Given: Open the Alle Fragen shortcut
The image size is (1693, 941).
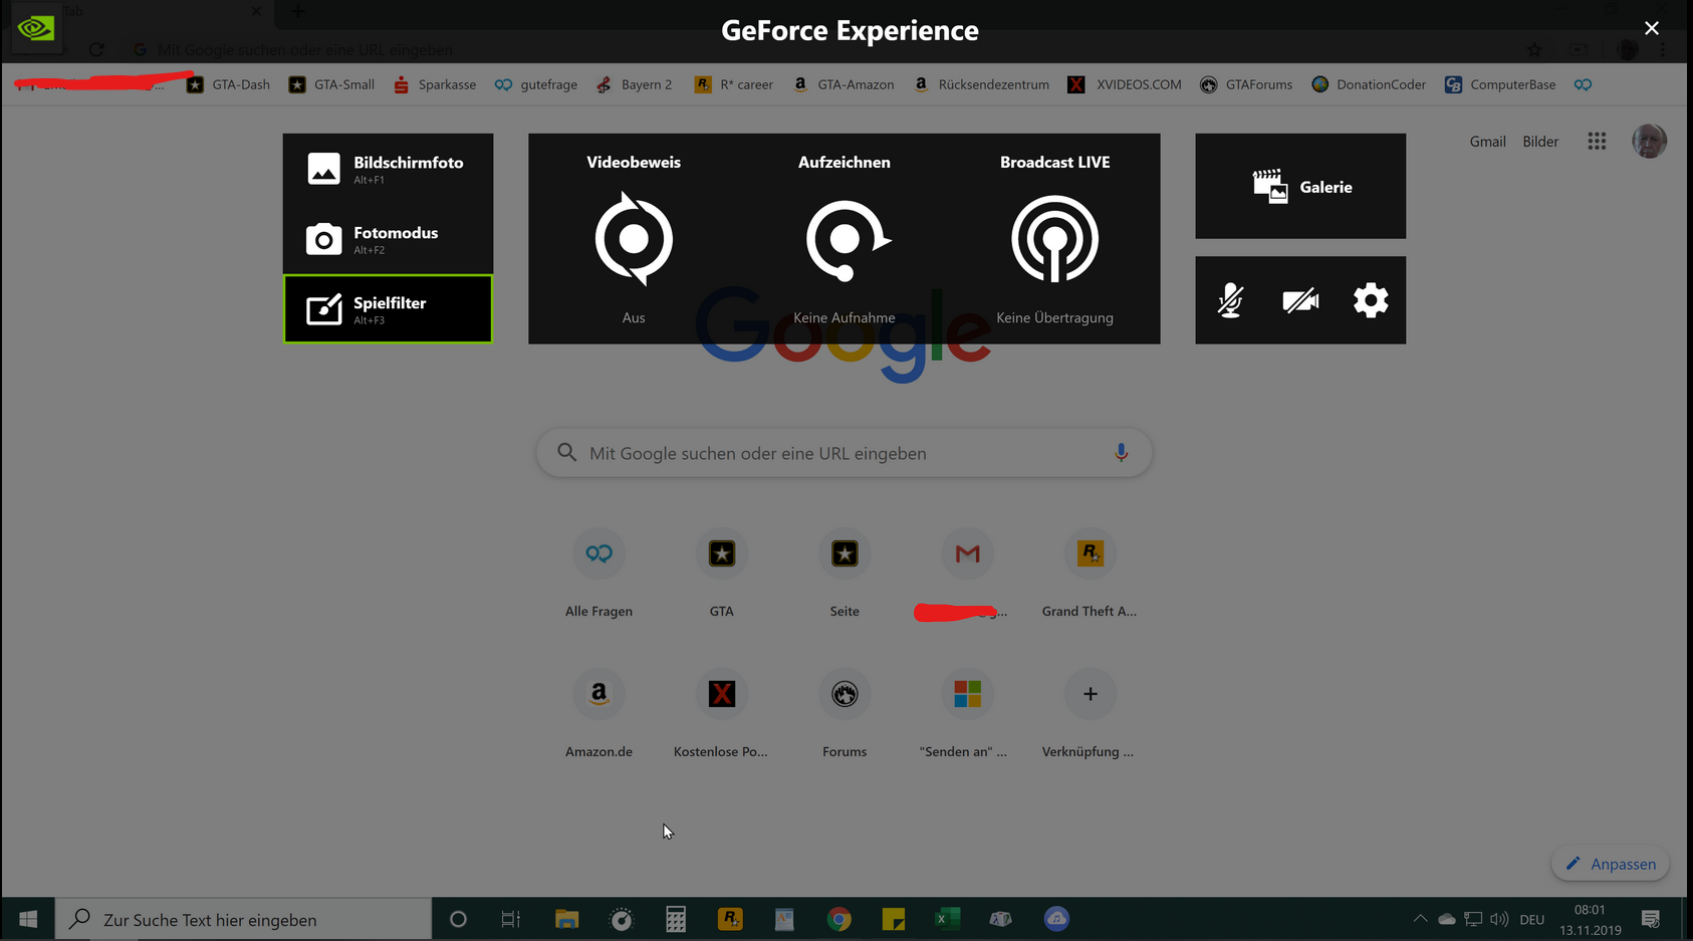Looking at the screenshot, I should click(x=599, y=574).
